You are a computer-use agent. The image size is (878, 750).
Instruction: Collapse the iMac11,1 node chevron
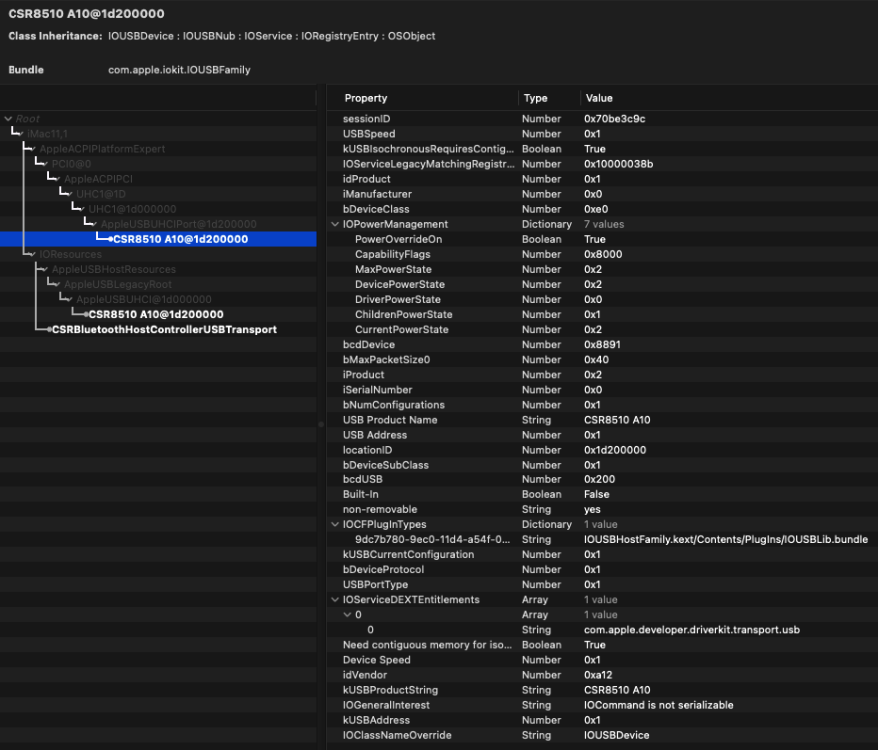[x=21, y=134]
